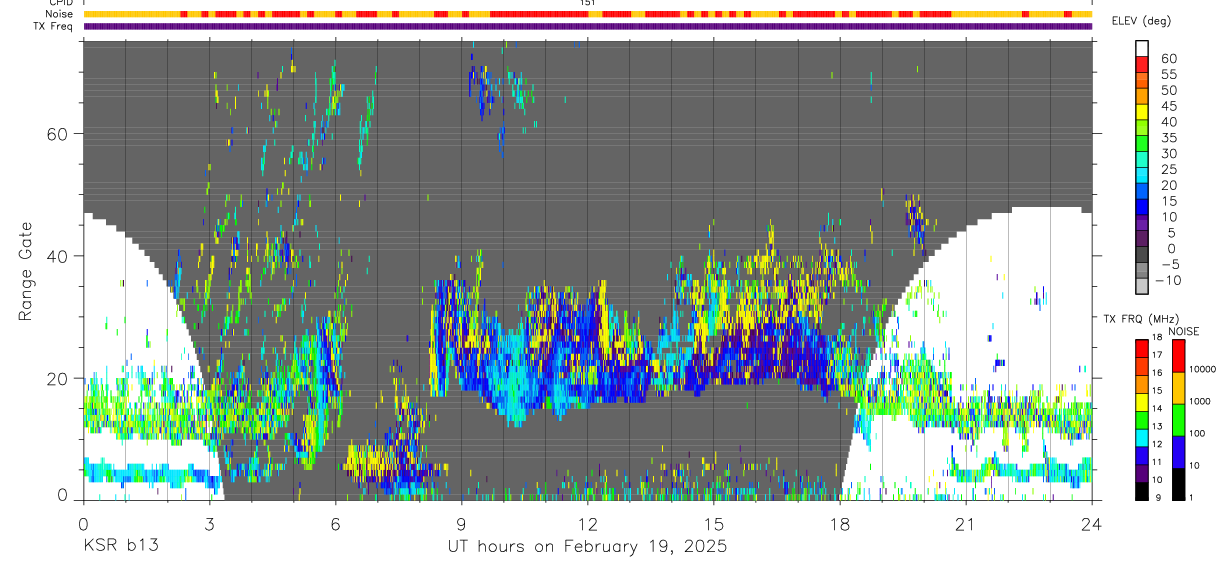This screenshot has height=567, width=1228.
Task: Click the white top box of elevation scale
Action: [1142, 46]
